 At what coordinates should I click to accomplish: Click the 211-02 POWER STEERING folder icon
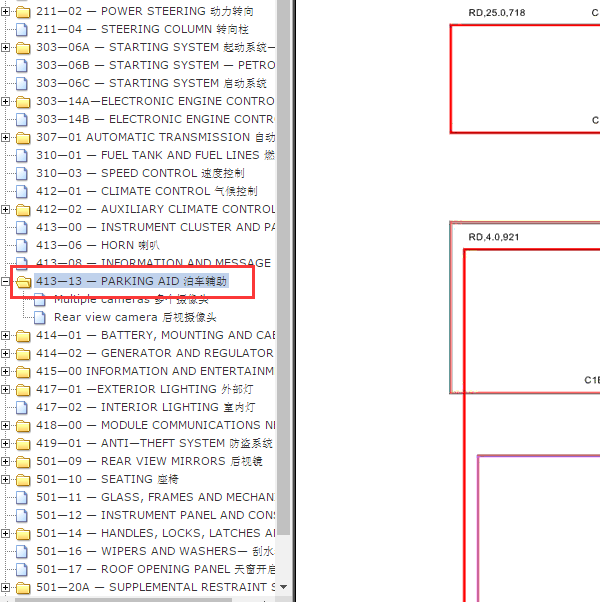pos(23,12)
